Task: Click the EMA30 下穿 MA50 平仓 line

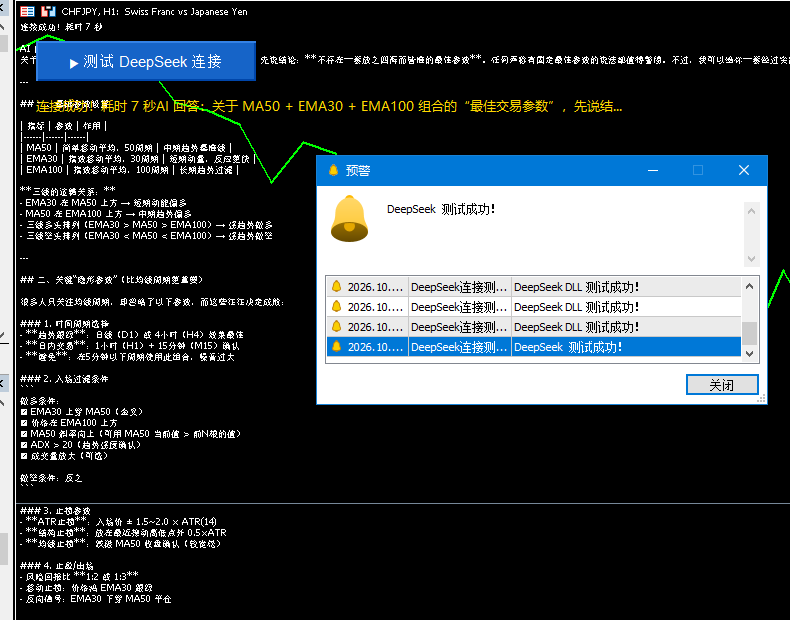Action: click(x=96, y=599)
